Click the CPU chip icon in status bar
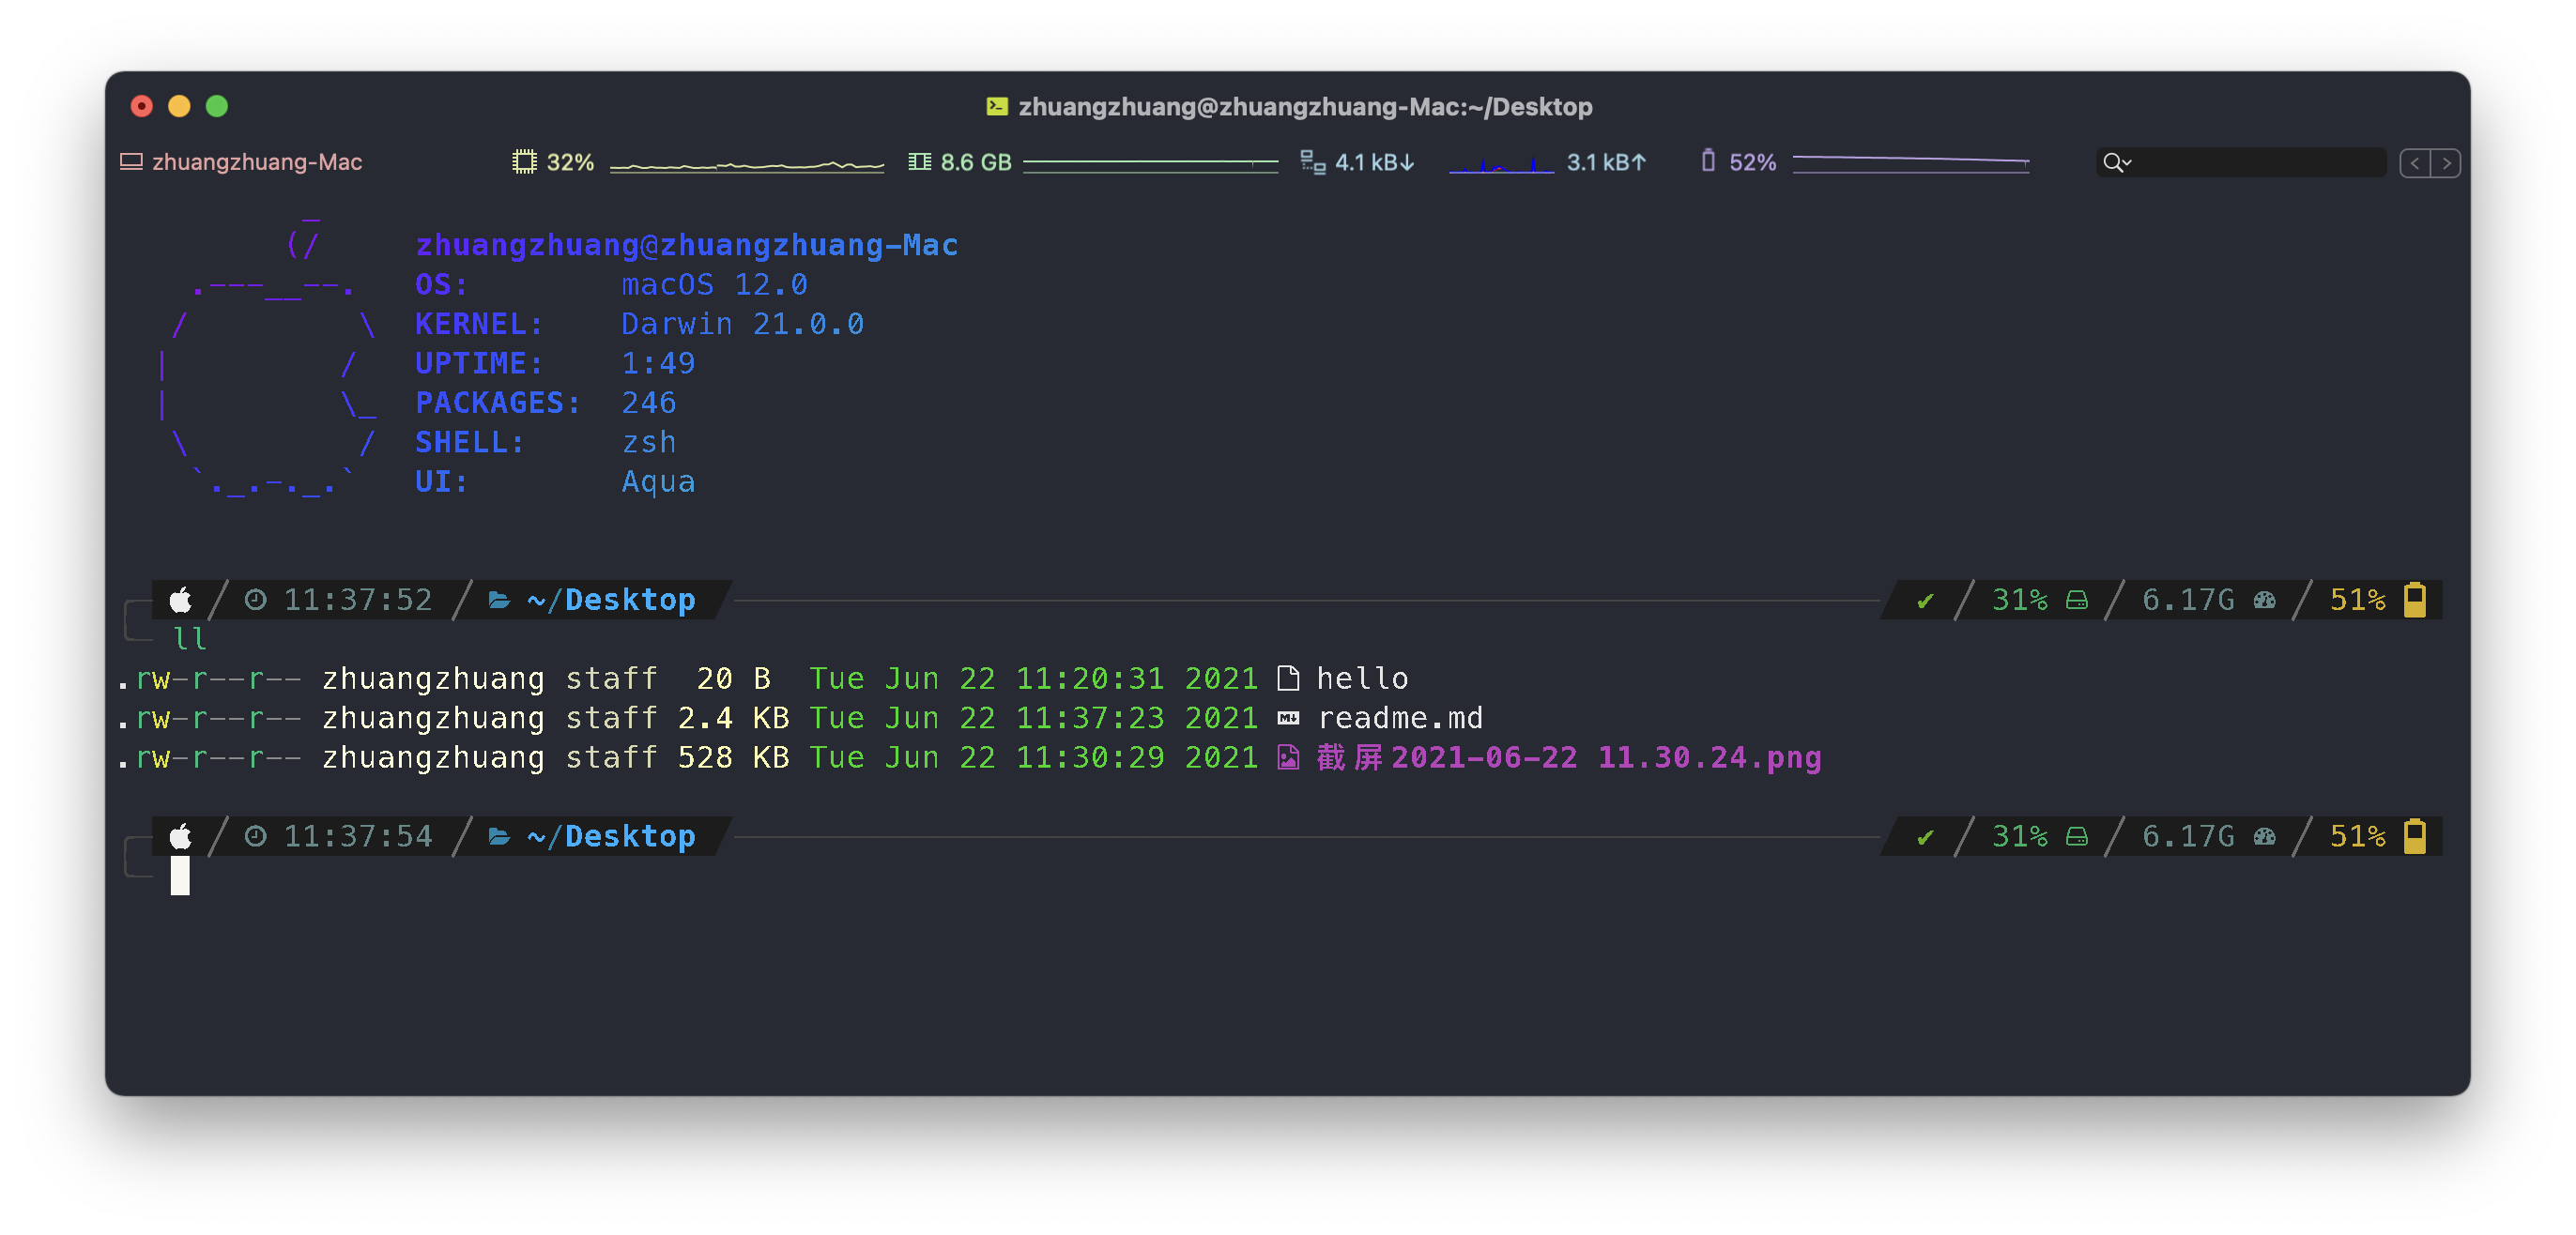This screenshot has height=1235, width=2576. (x=524, y=162)
